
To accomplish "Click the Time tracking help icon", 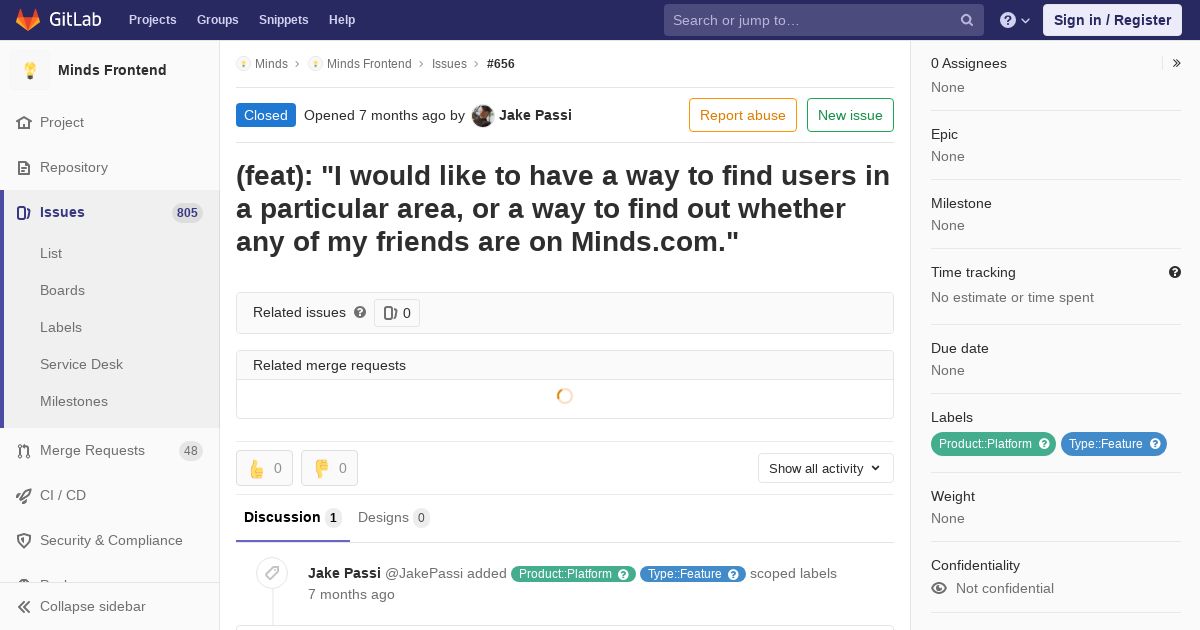I will pos(1175,272).
